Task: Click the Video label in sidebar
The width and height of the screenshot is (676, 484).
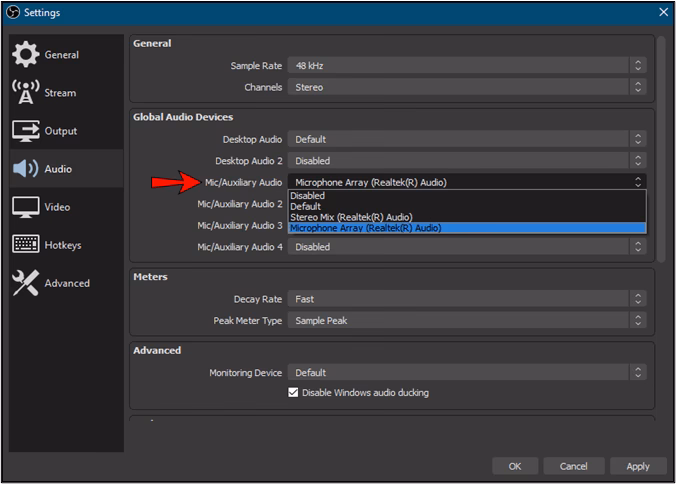Action: 57,207
